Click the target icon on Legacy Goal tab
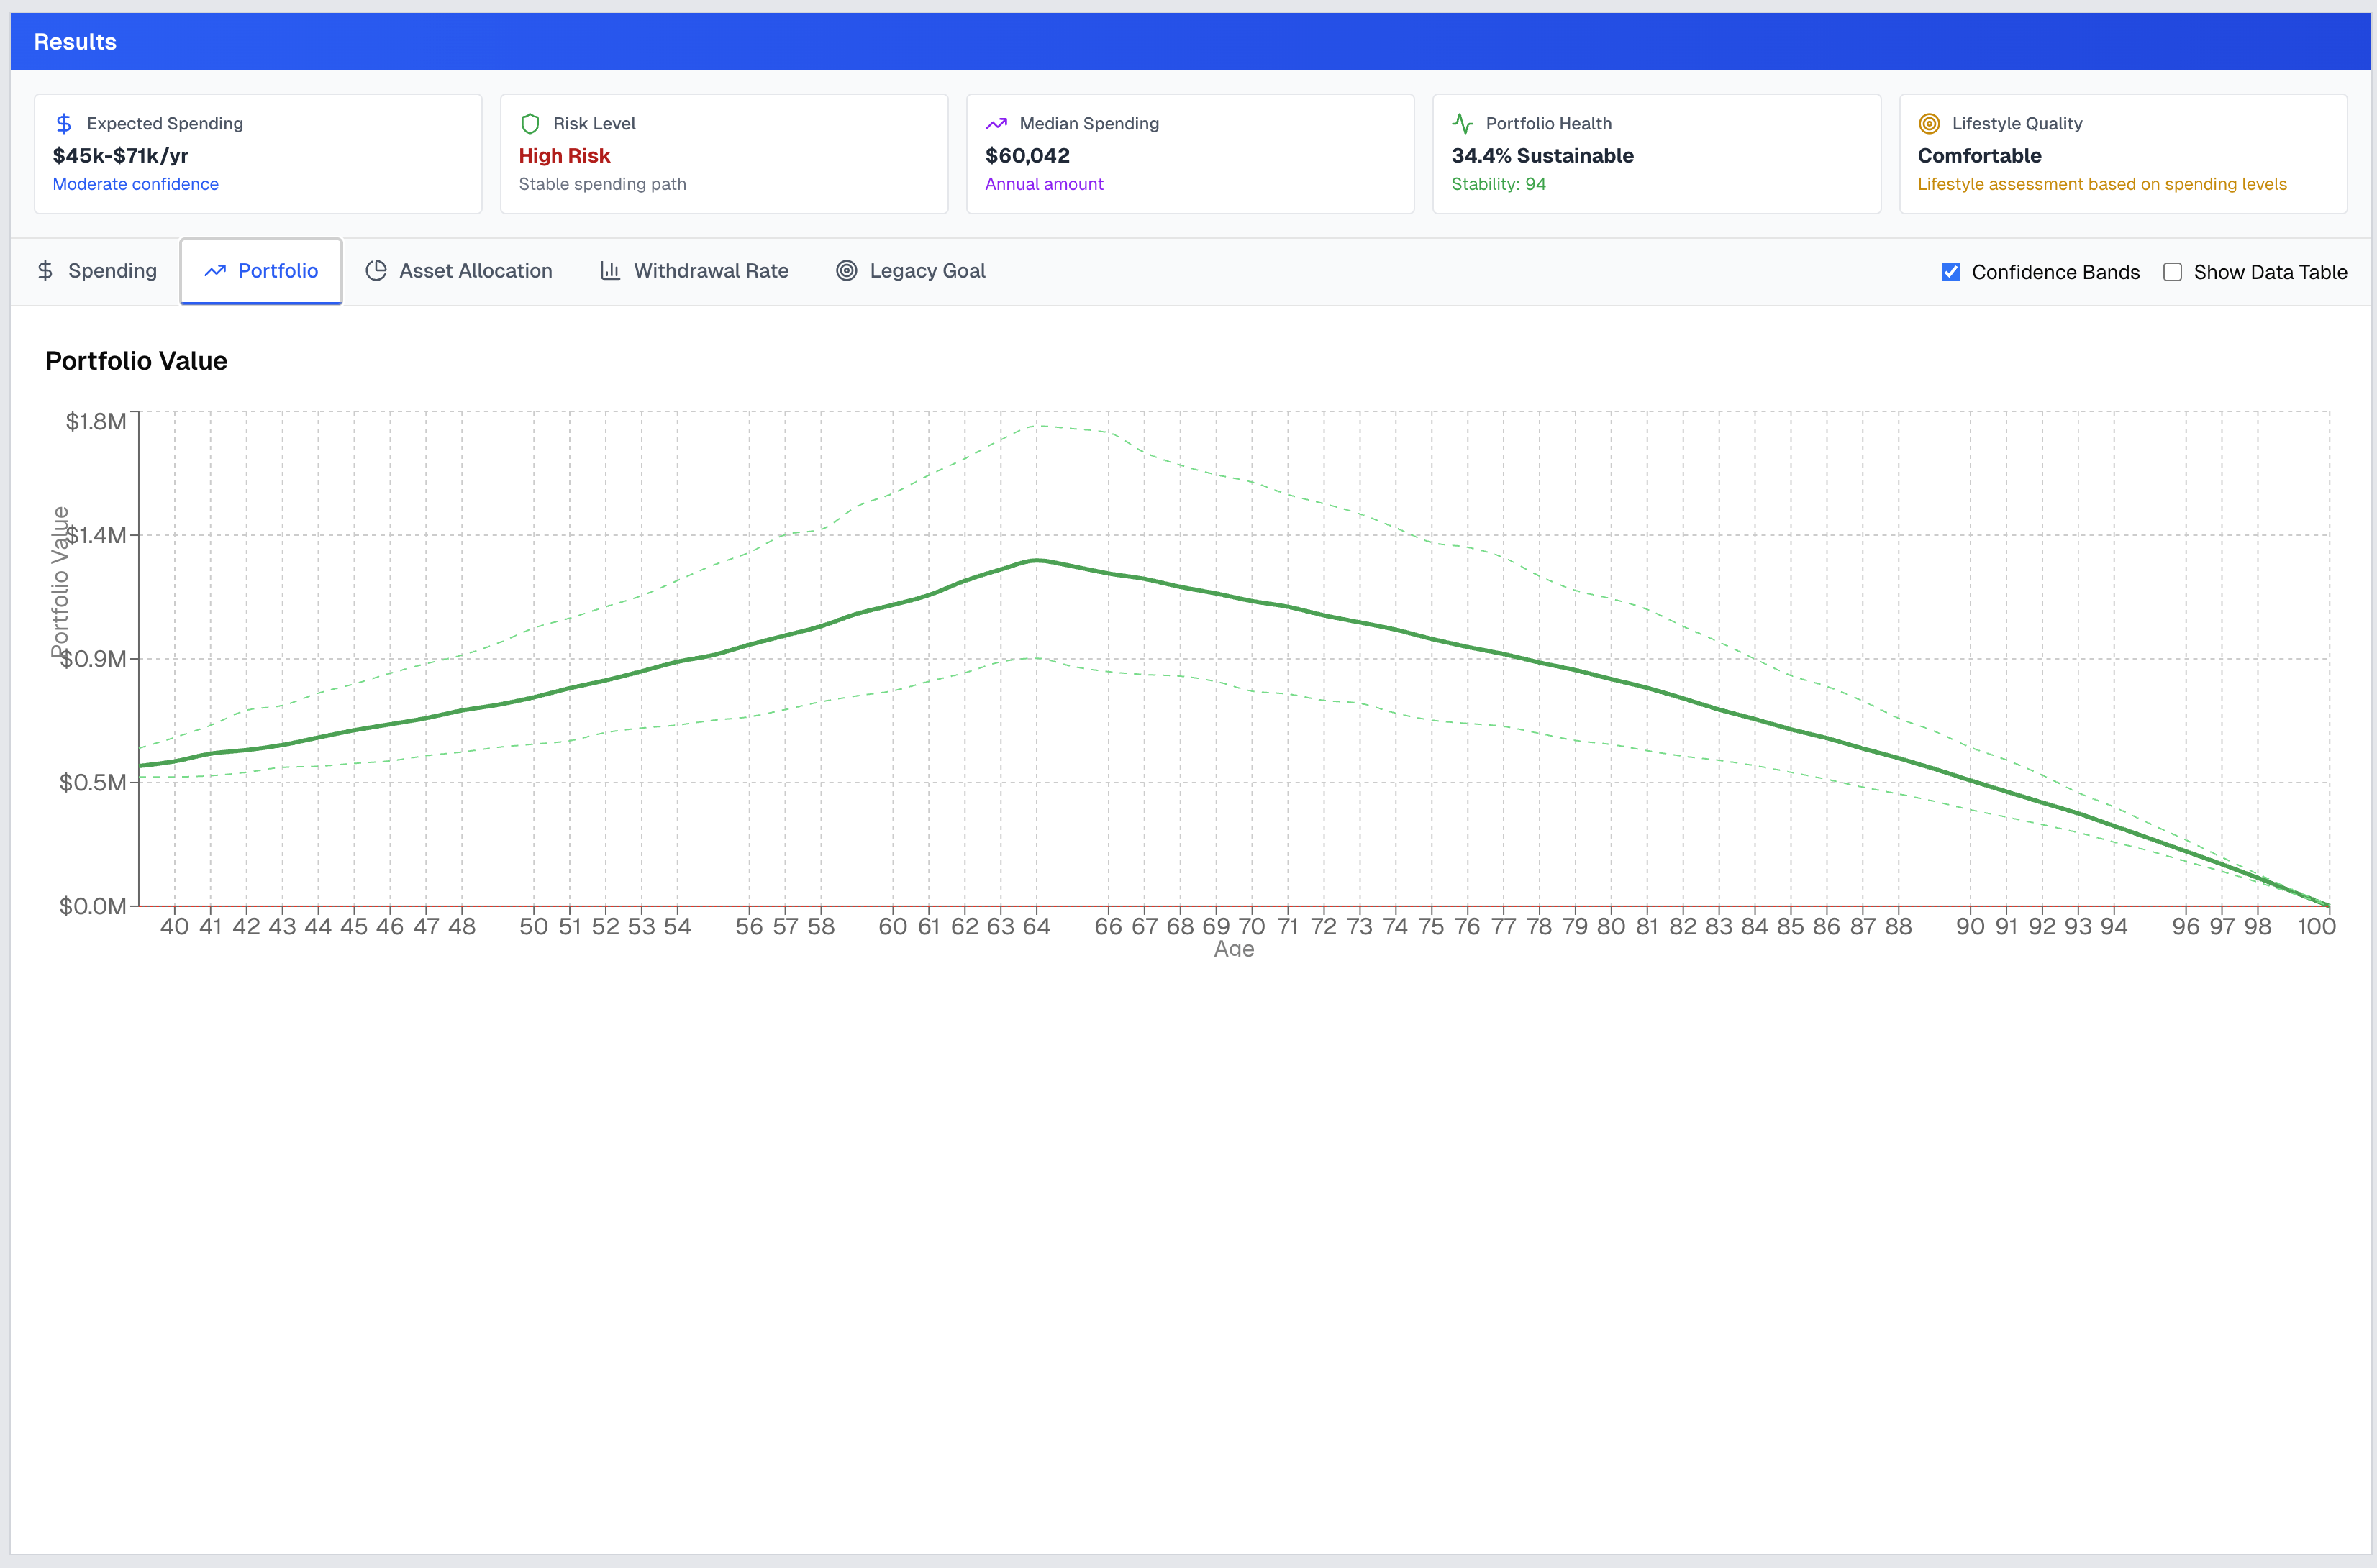The width and height of the screenshot is (2377, 1568). [846, 271]
